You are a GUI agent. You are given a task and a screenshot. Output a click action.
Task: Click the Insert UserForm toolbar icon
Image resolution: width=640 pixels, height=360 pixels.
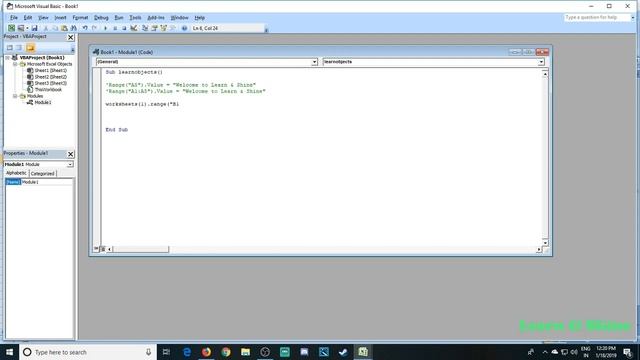(21, 28)
